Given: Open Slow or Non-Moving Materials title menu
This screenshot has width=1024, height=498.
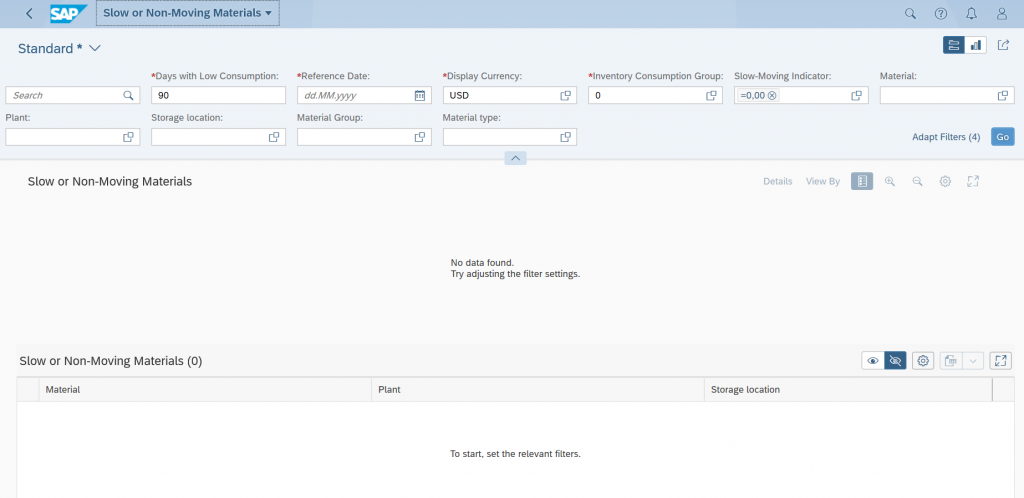Looking at the screenshot, I should pyautogui.click(x=187, y=13).
